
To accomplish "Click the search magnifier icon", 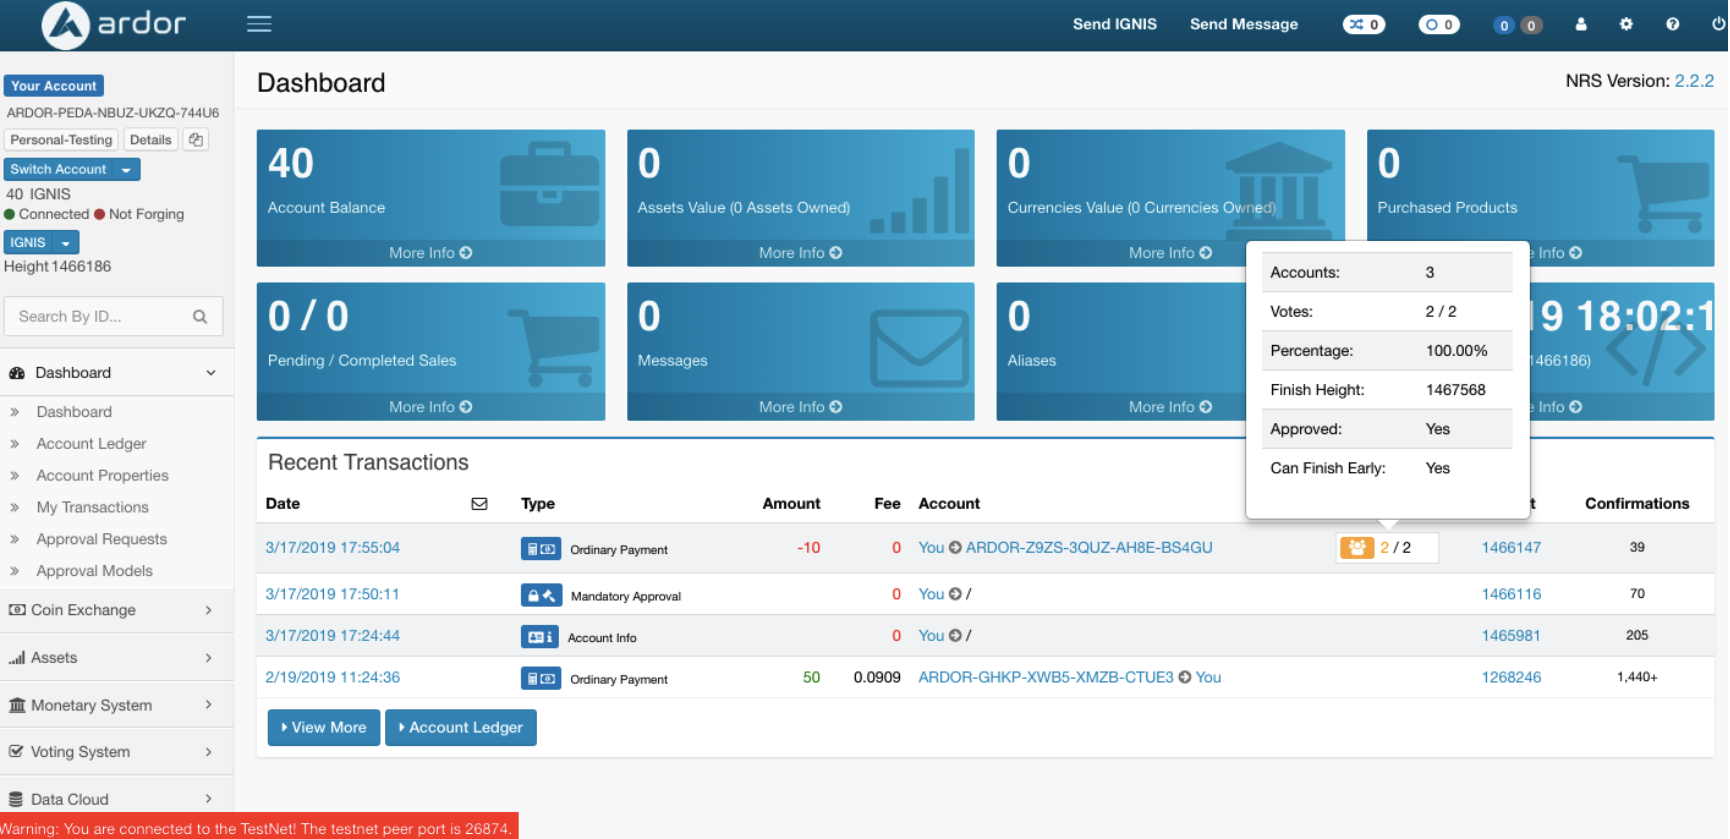I will point(200,317).
